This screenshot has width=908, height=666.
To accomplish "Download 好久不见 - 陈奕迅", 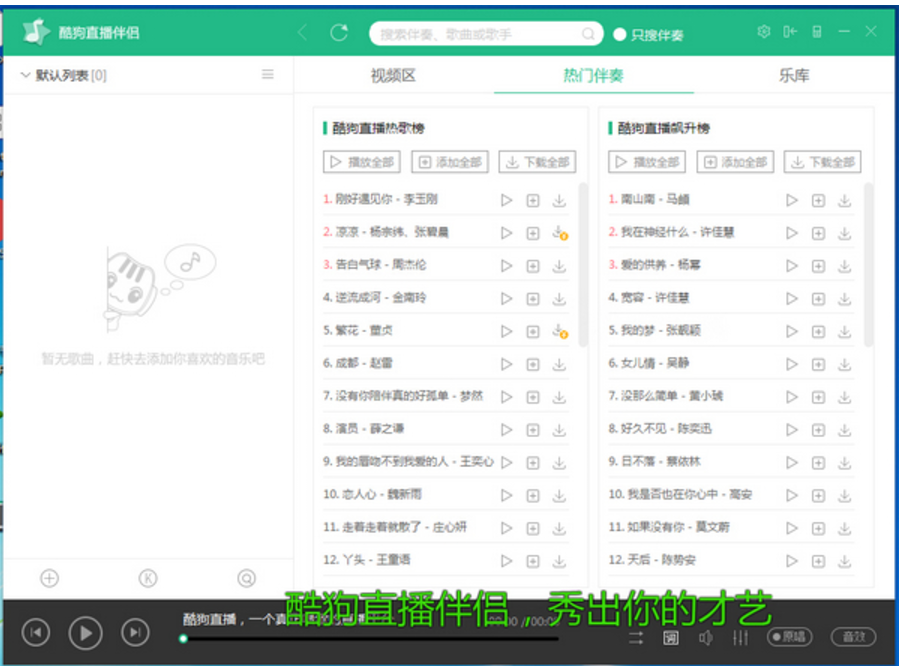I will click(845, 430).
